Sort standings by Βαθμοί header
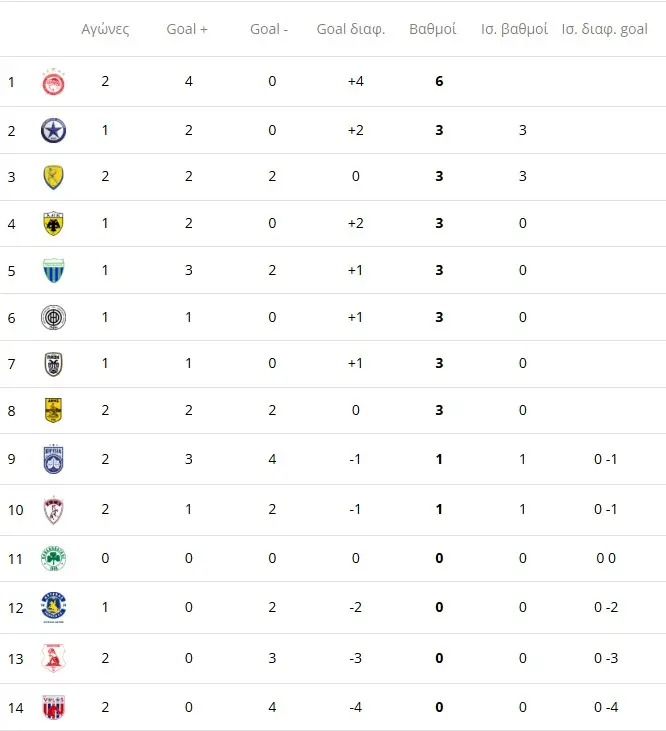The image size is (666, 731). [433, 29]
